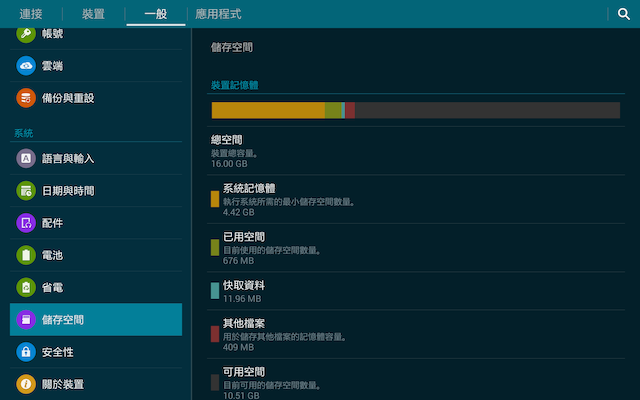Tap the 省電 power saving icon
The height and width of the screenshot is (400, 640).
tap(26, 287)
